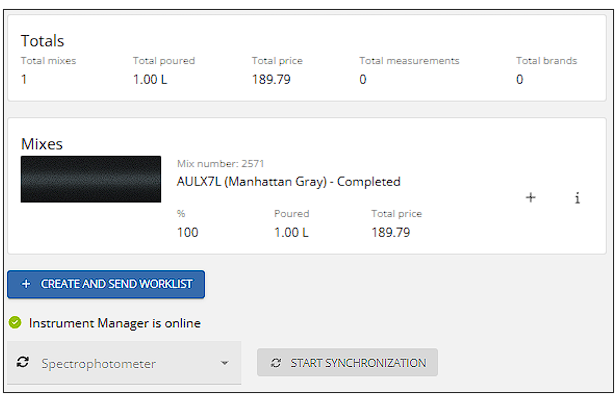The width and height of the screenshot is (616, 397).
Task: Click the Mix number: 2571 label
Action: click(x=220, y=163)
